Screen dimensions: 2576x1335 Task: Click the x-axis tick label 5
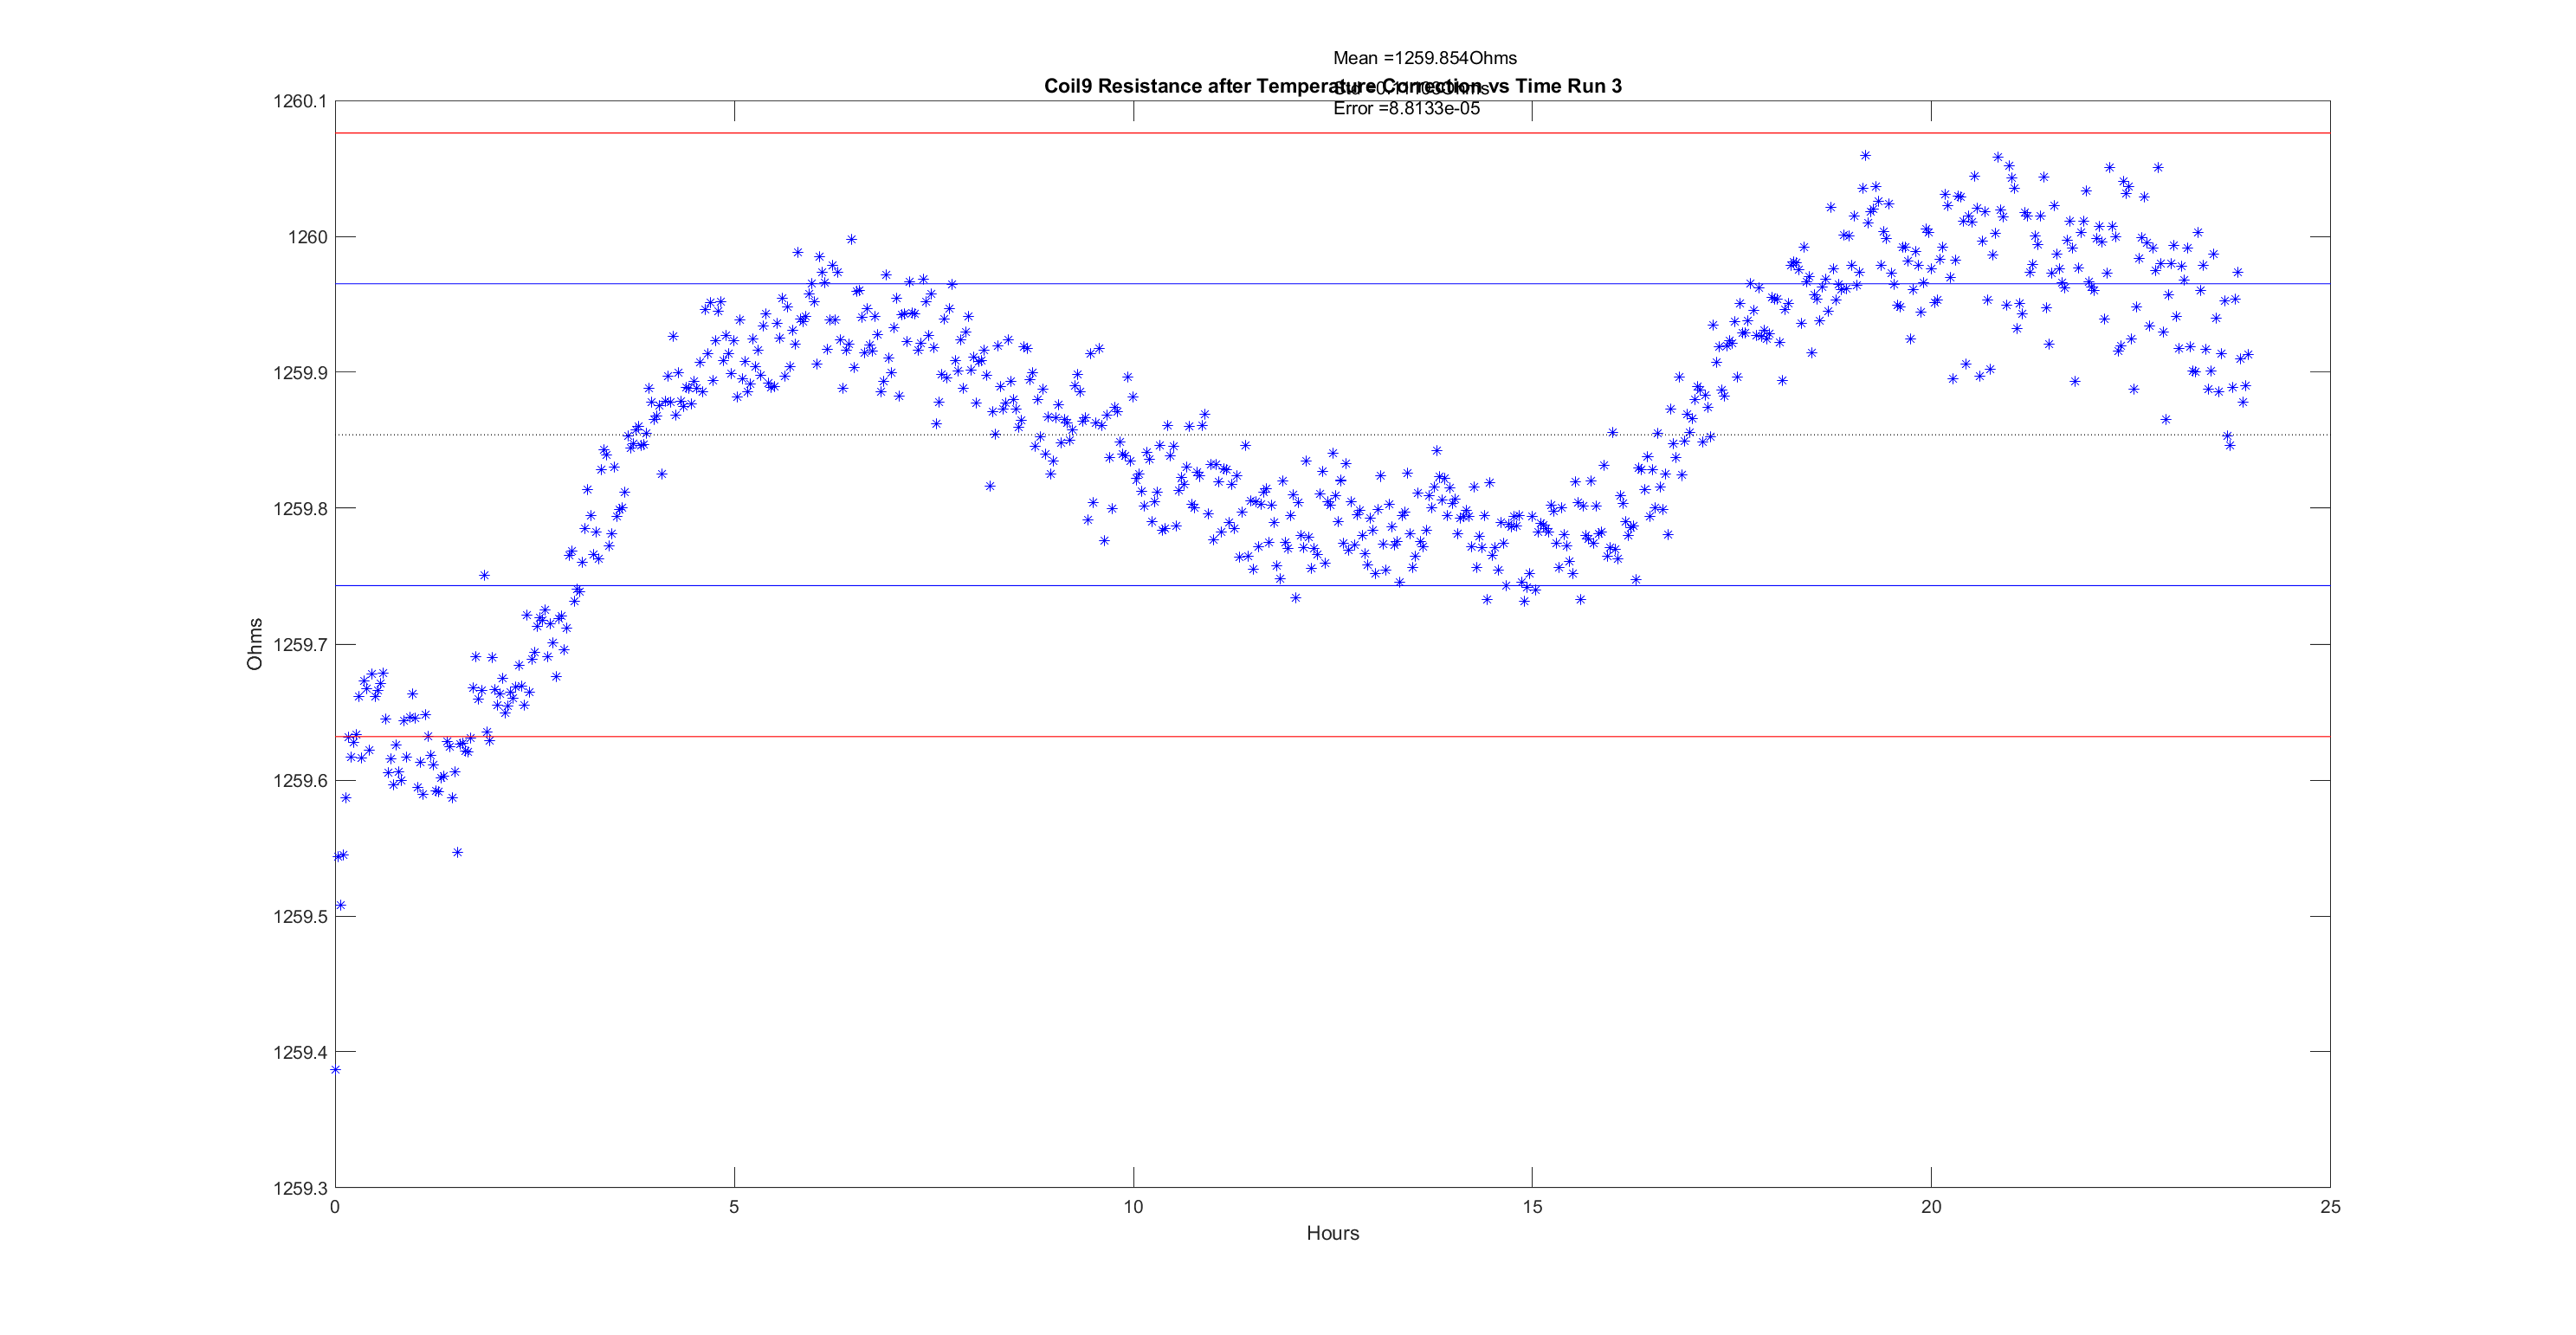coord(734,1207)
